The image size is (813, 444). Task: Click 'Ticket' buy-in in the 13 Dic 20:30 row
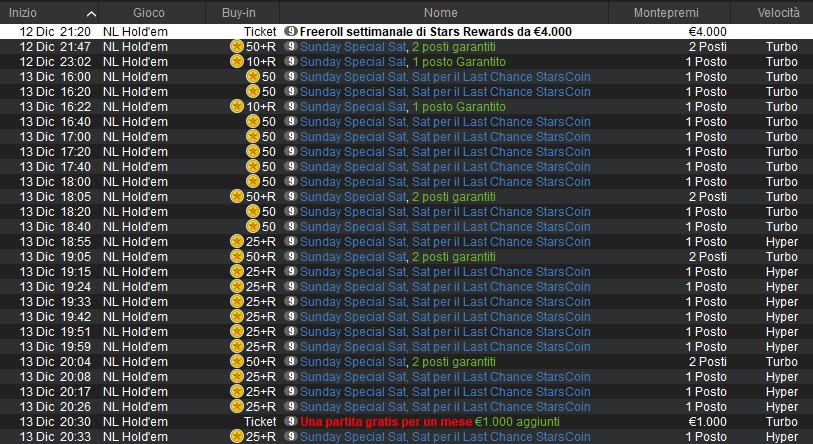click(x=260, y=422)
